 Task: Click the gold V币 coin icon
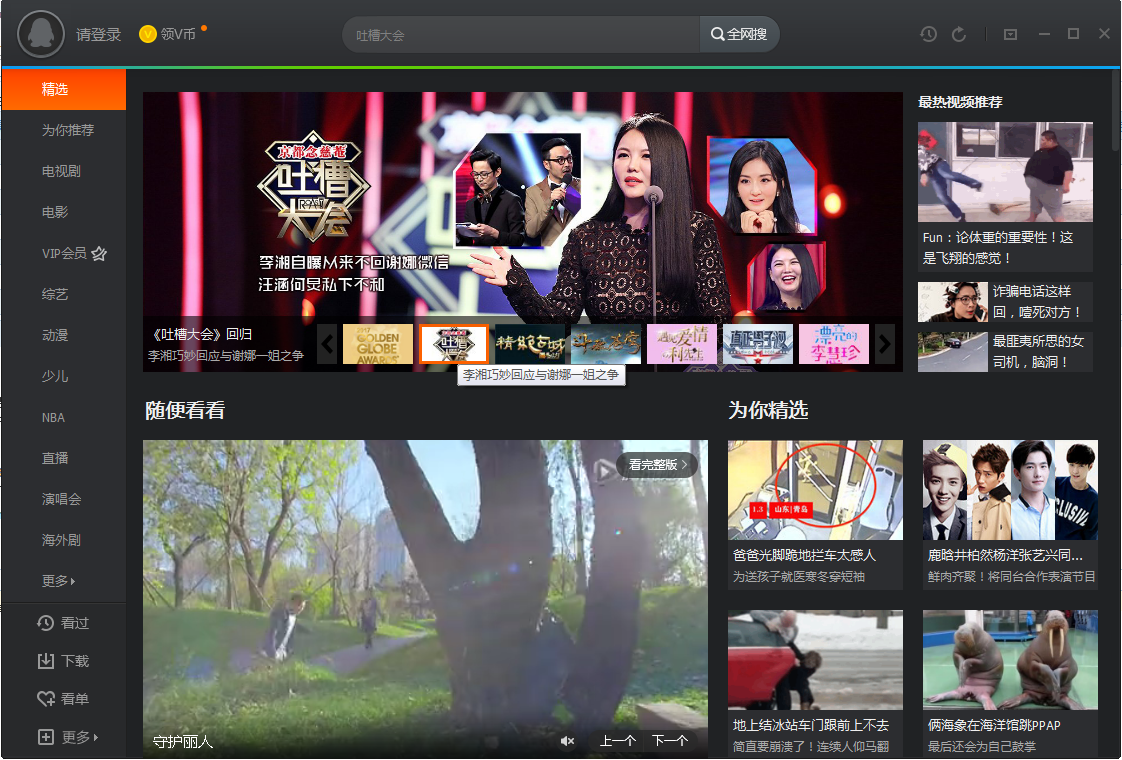(148, 35)
